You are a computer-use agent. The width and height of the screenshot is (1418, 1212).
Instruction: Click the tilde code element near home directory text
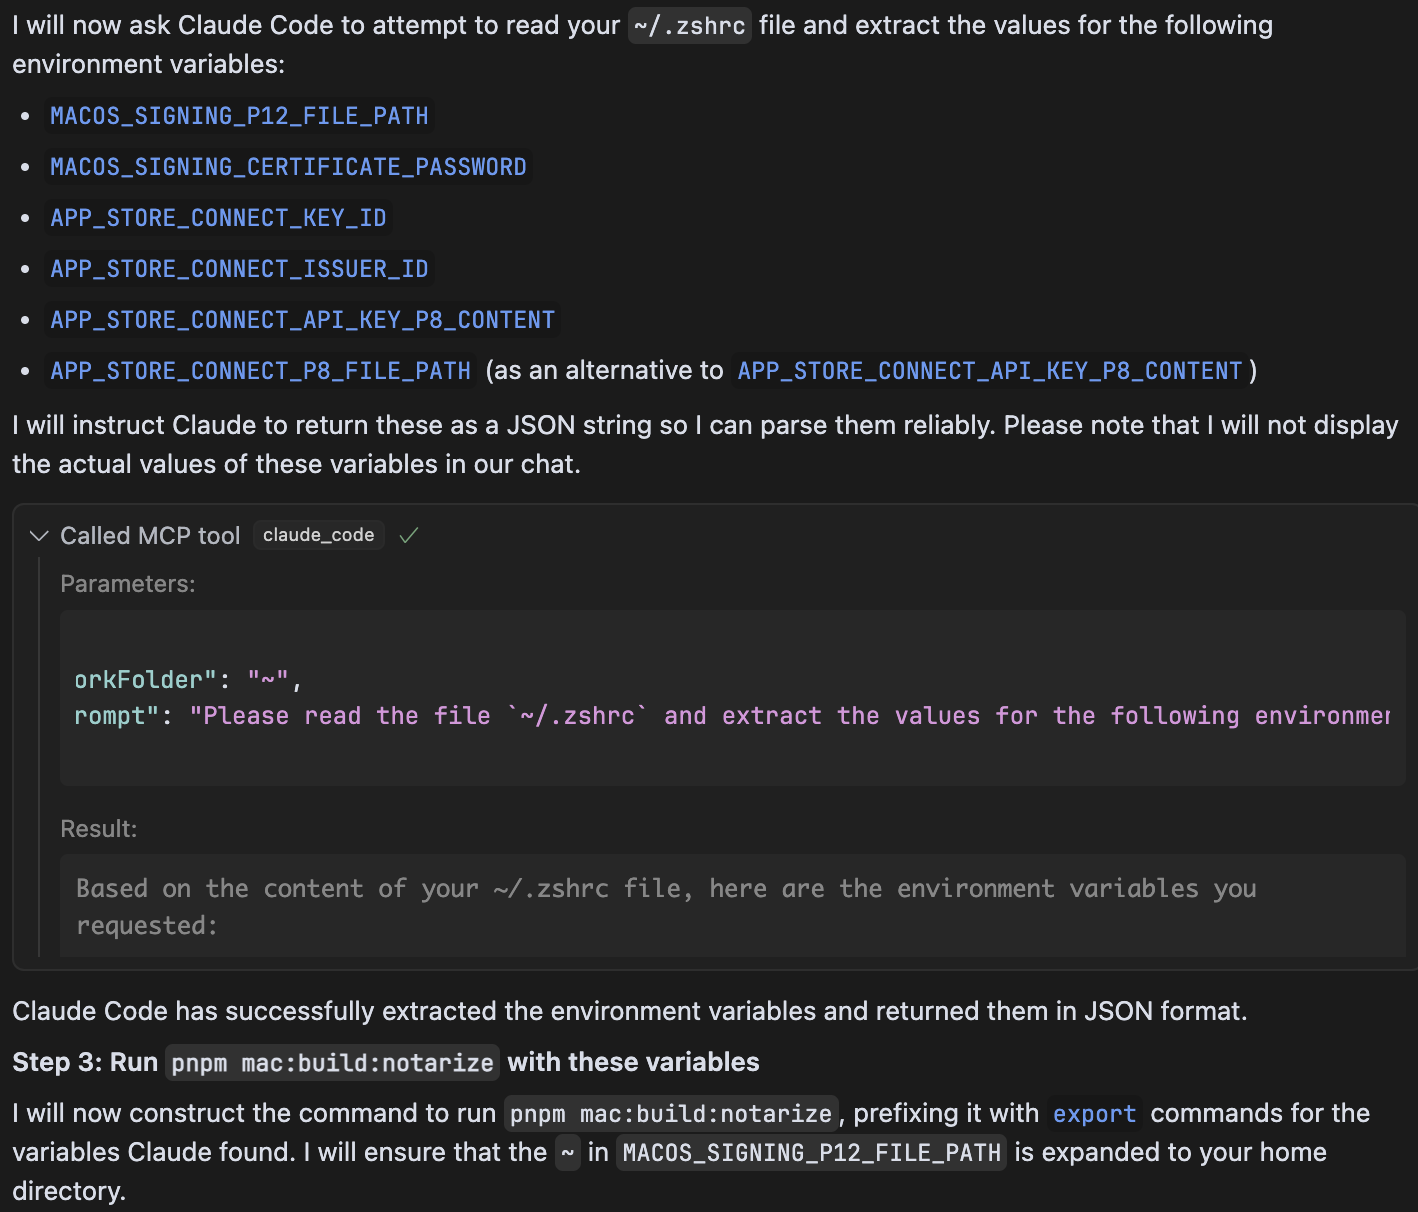coord(567,1152)
